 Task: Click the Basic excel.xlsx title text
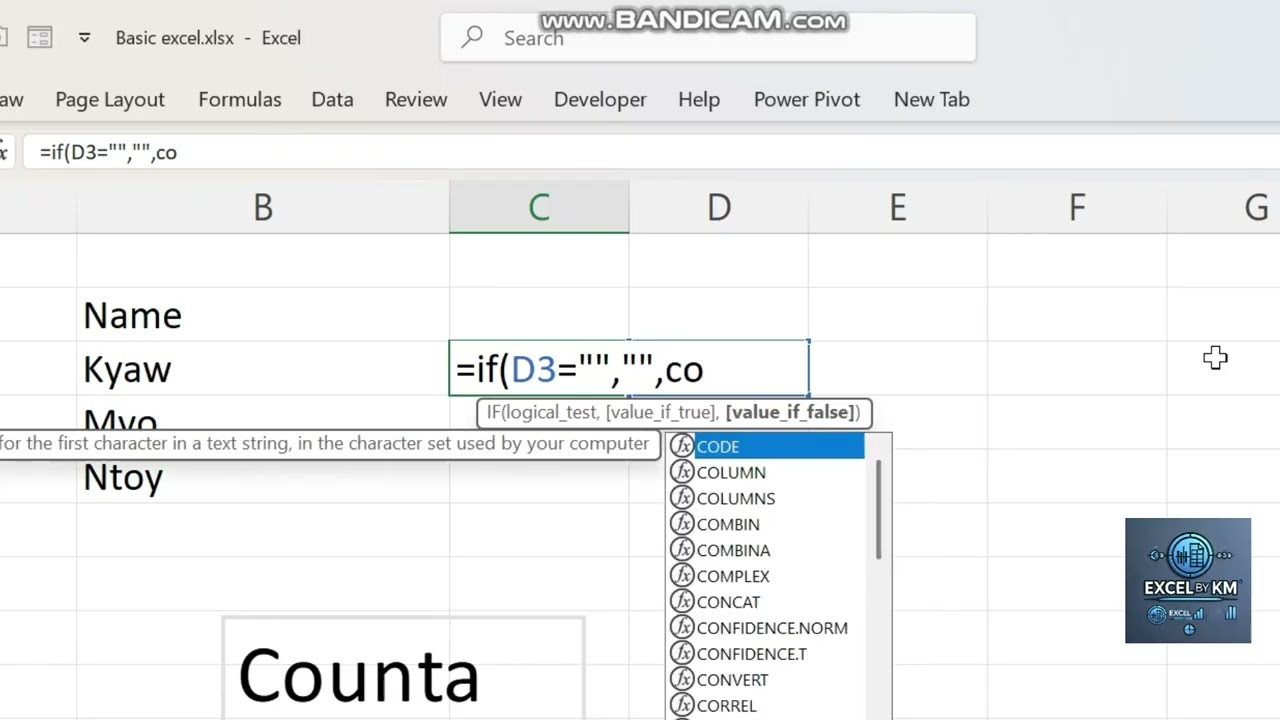[x=174, y=38]
